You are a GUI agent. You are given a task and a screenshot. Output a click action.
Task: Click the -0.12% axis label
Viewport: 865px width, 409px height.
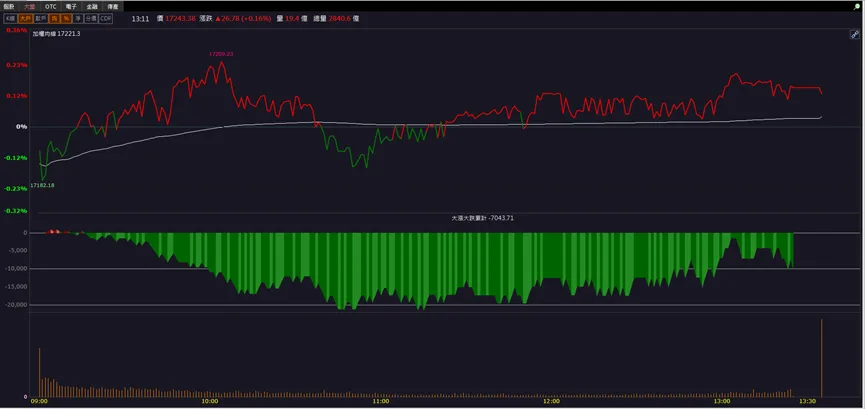16,158
